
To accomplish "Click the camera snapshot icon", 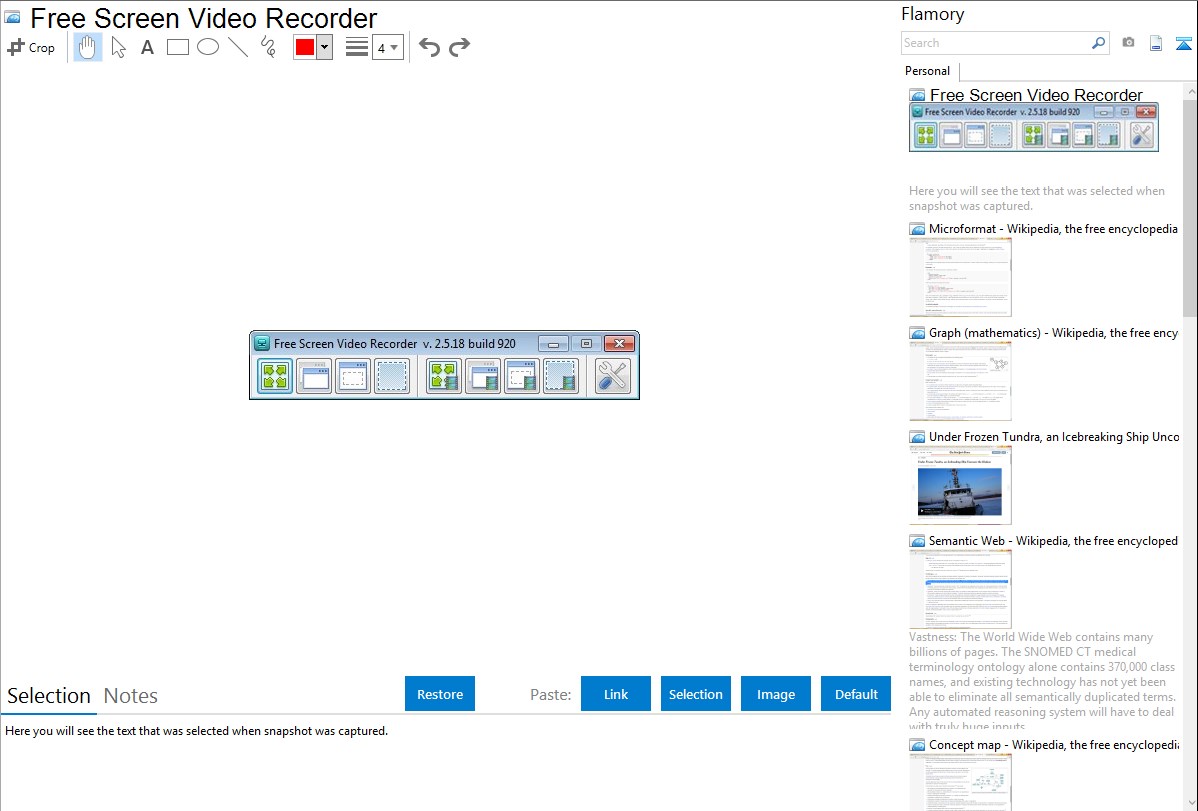I will [x=1128, y=43].
